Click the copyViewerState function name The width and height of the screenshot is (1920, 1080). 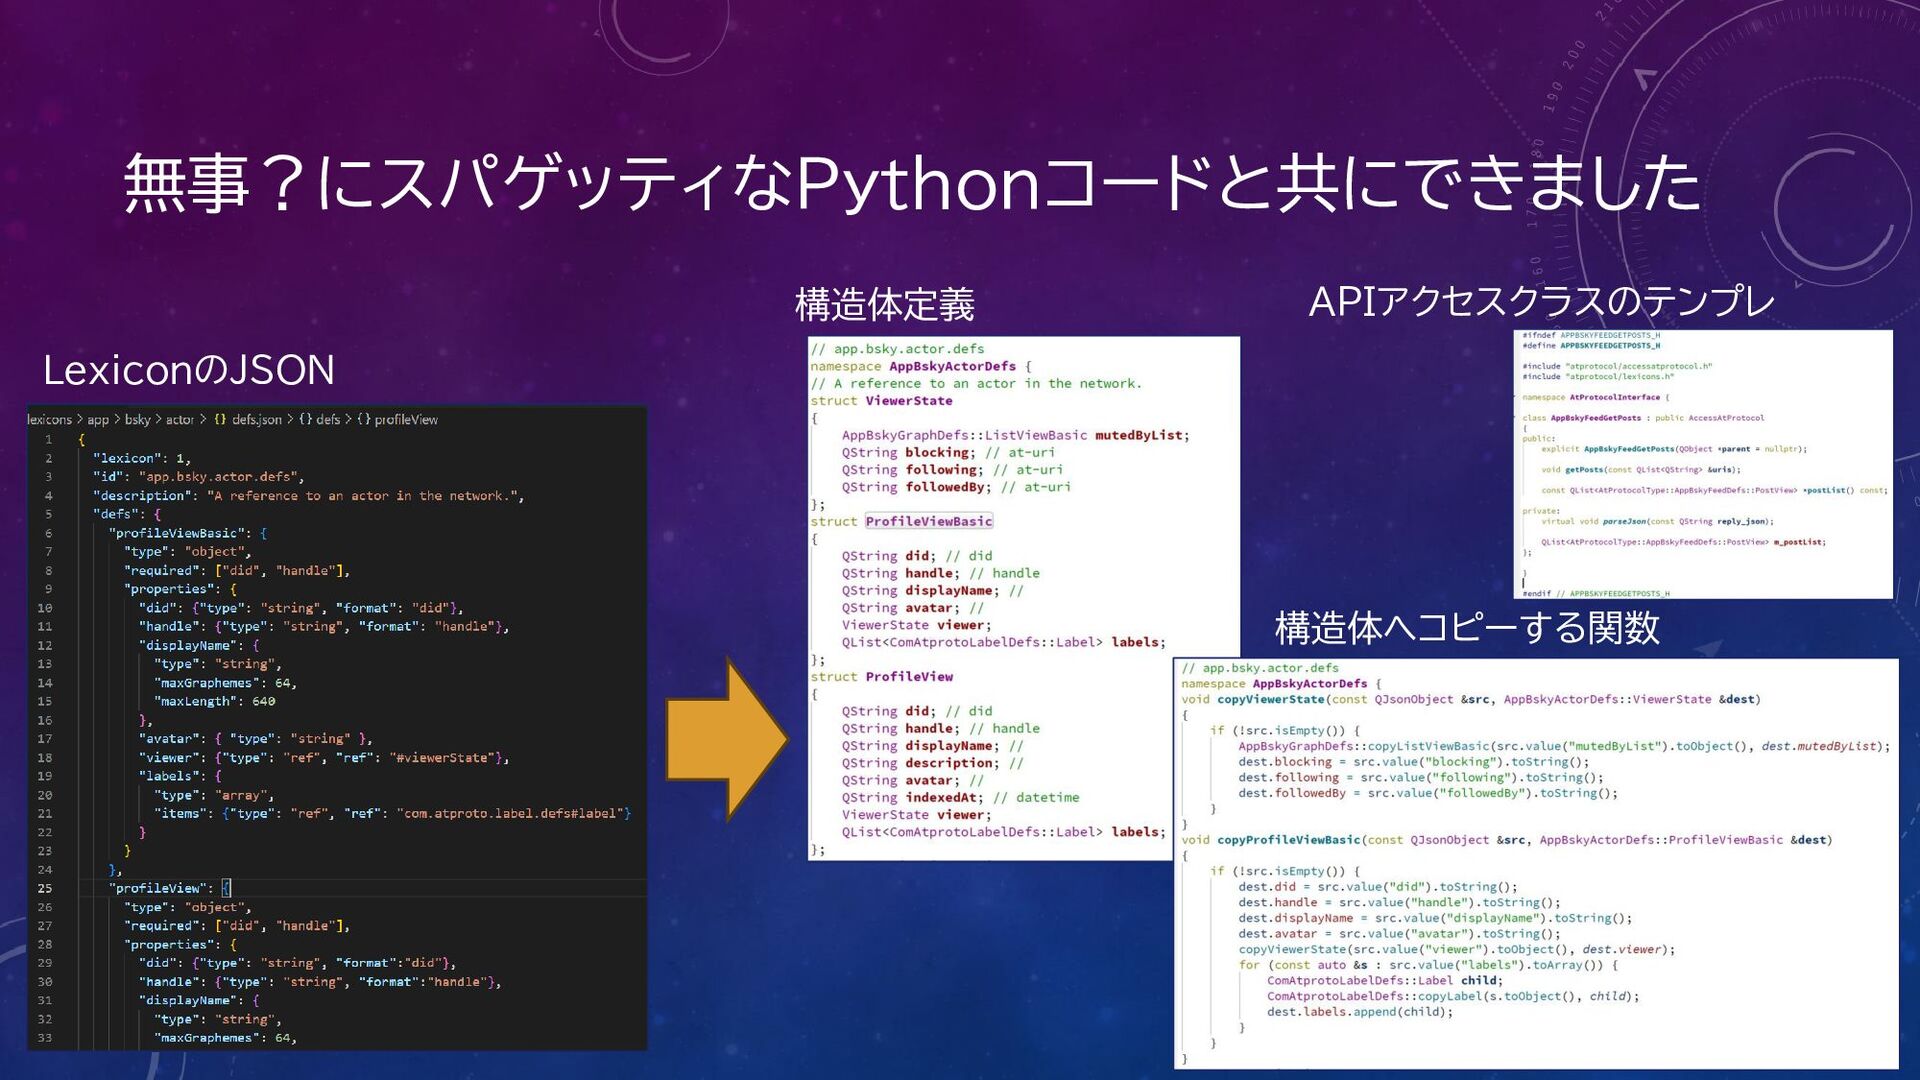point(1270,700)
